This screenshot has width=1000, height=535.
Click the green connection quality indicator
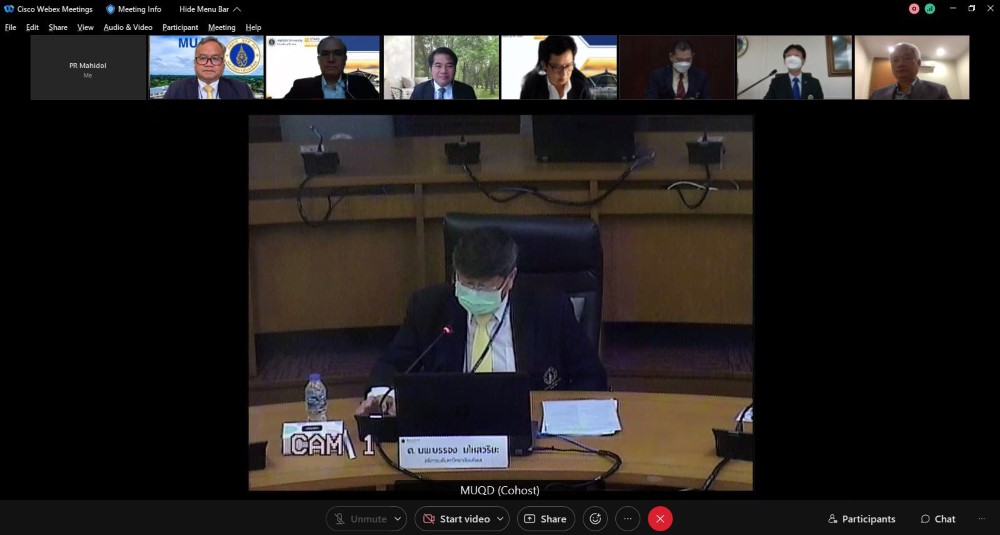click(930, 8)
